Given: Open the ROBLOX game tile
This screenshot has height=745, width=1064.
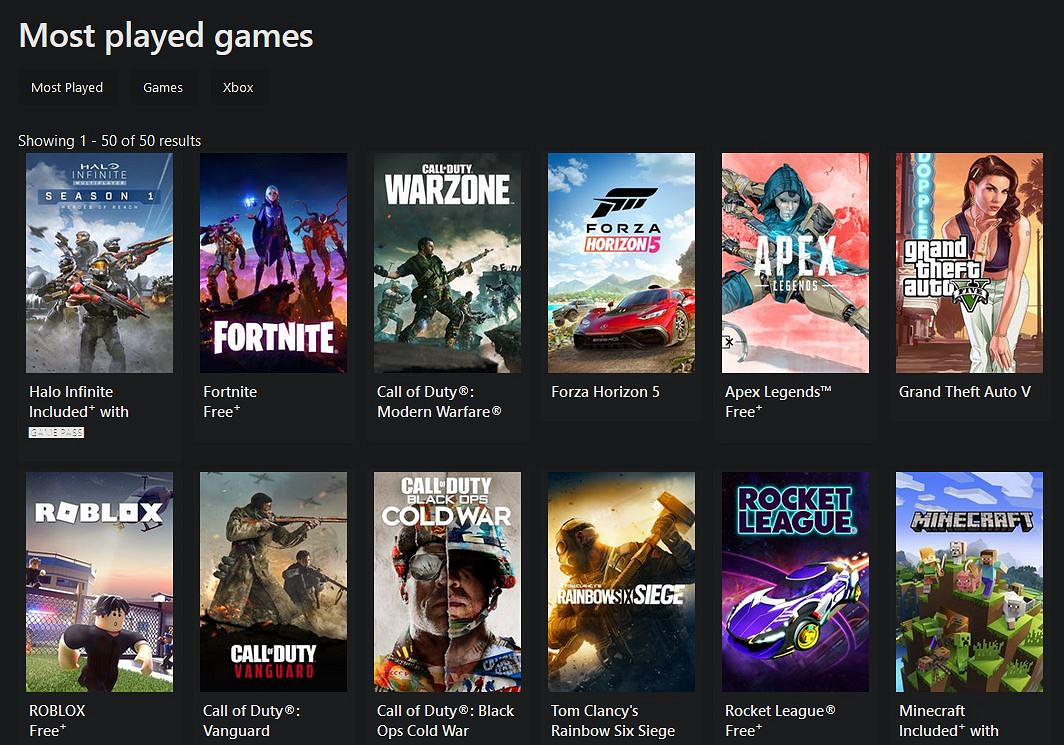Looking at the screenshot, I should pyautogui.click(x=98, y=581).
